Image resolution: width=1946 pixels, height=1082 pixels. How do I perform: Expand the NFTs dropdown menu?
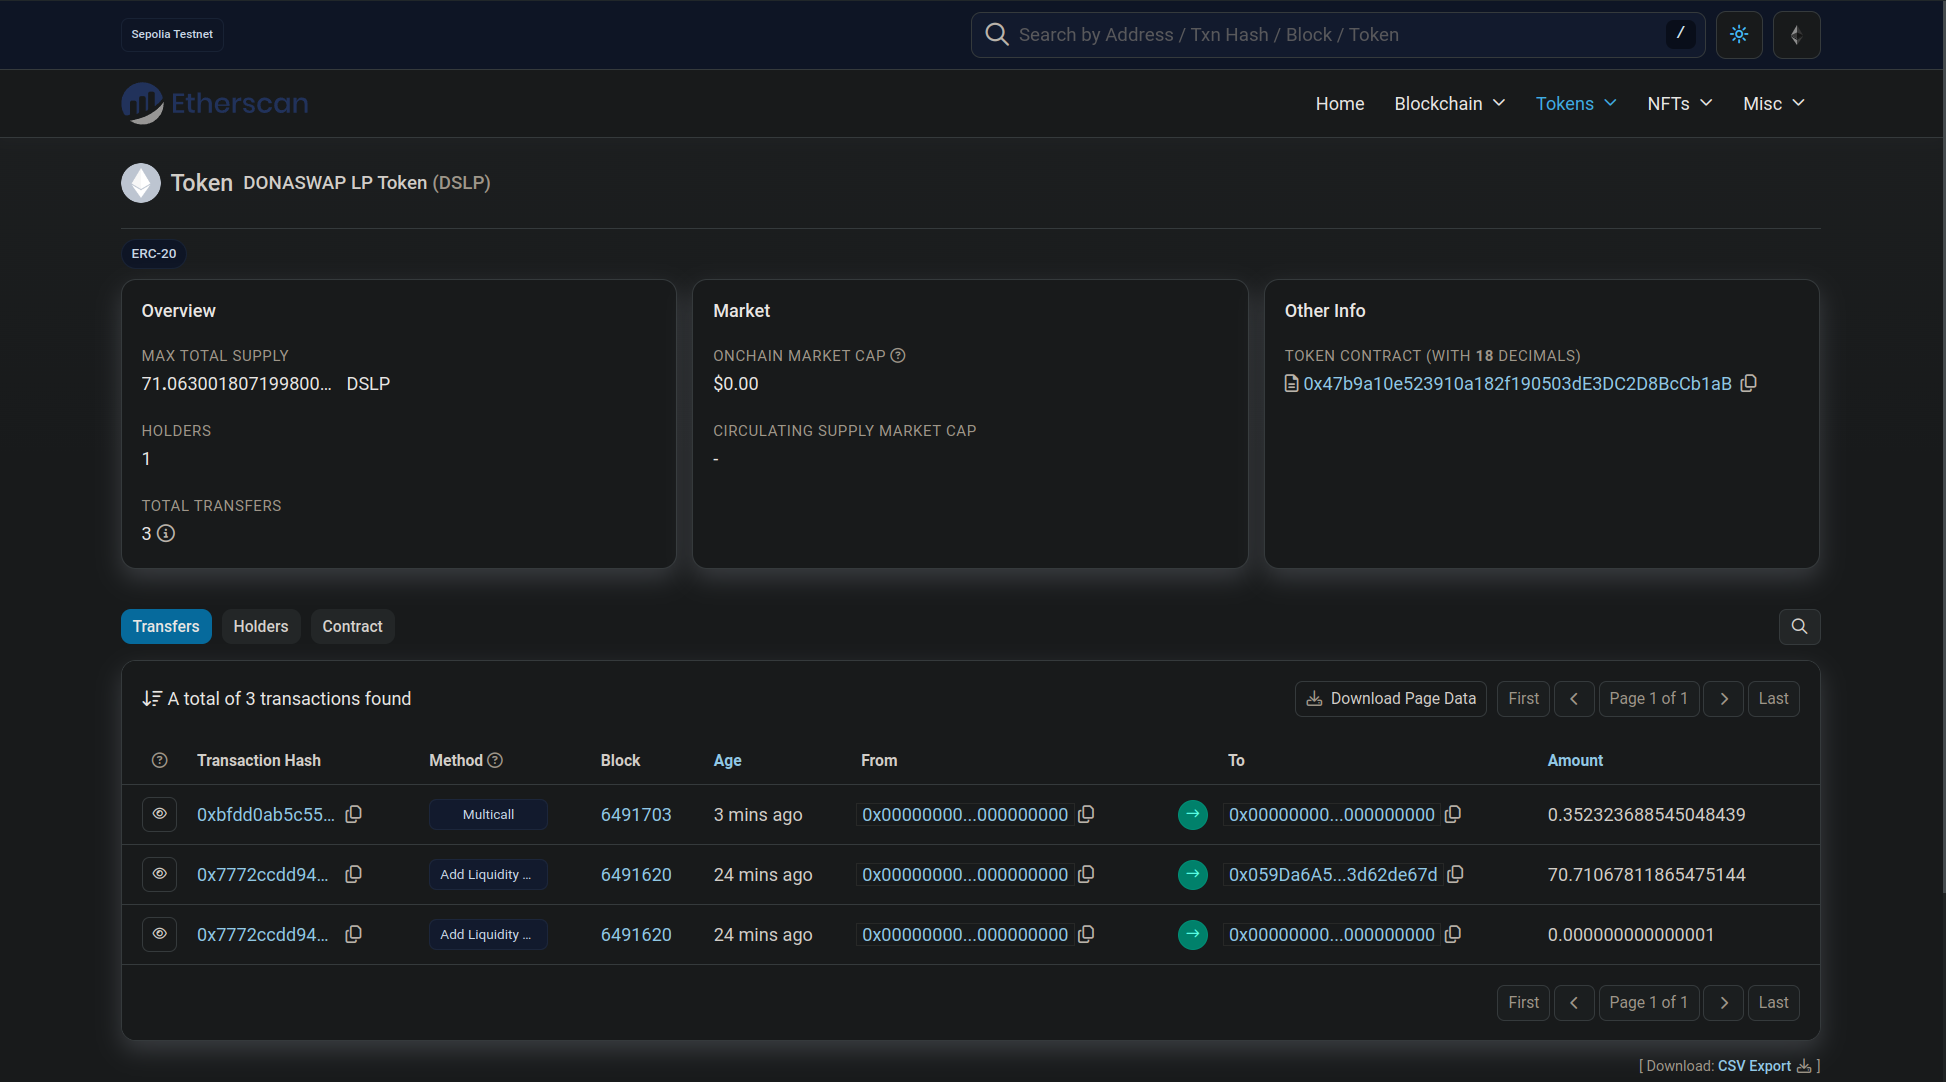(1679, 104)
